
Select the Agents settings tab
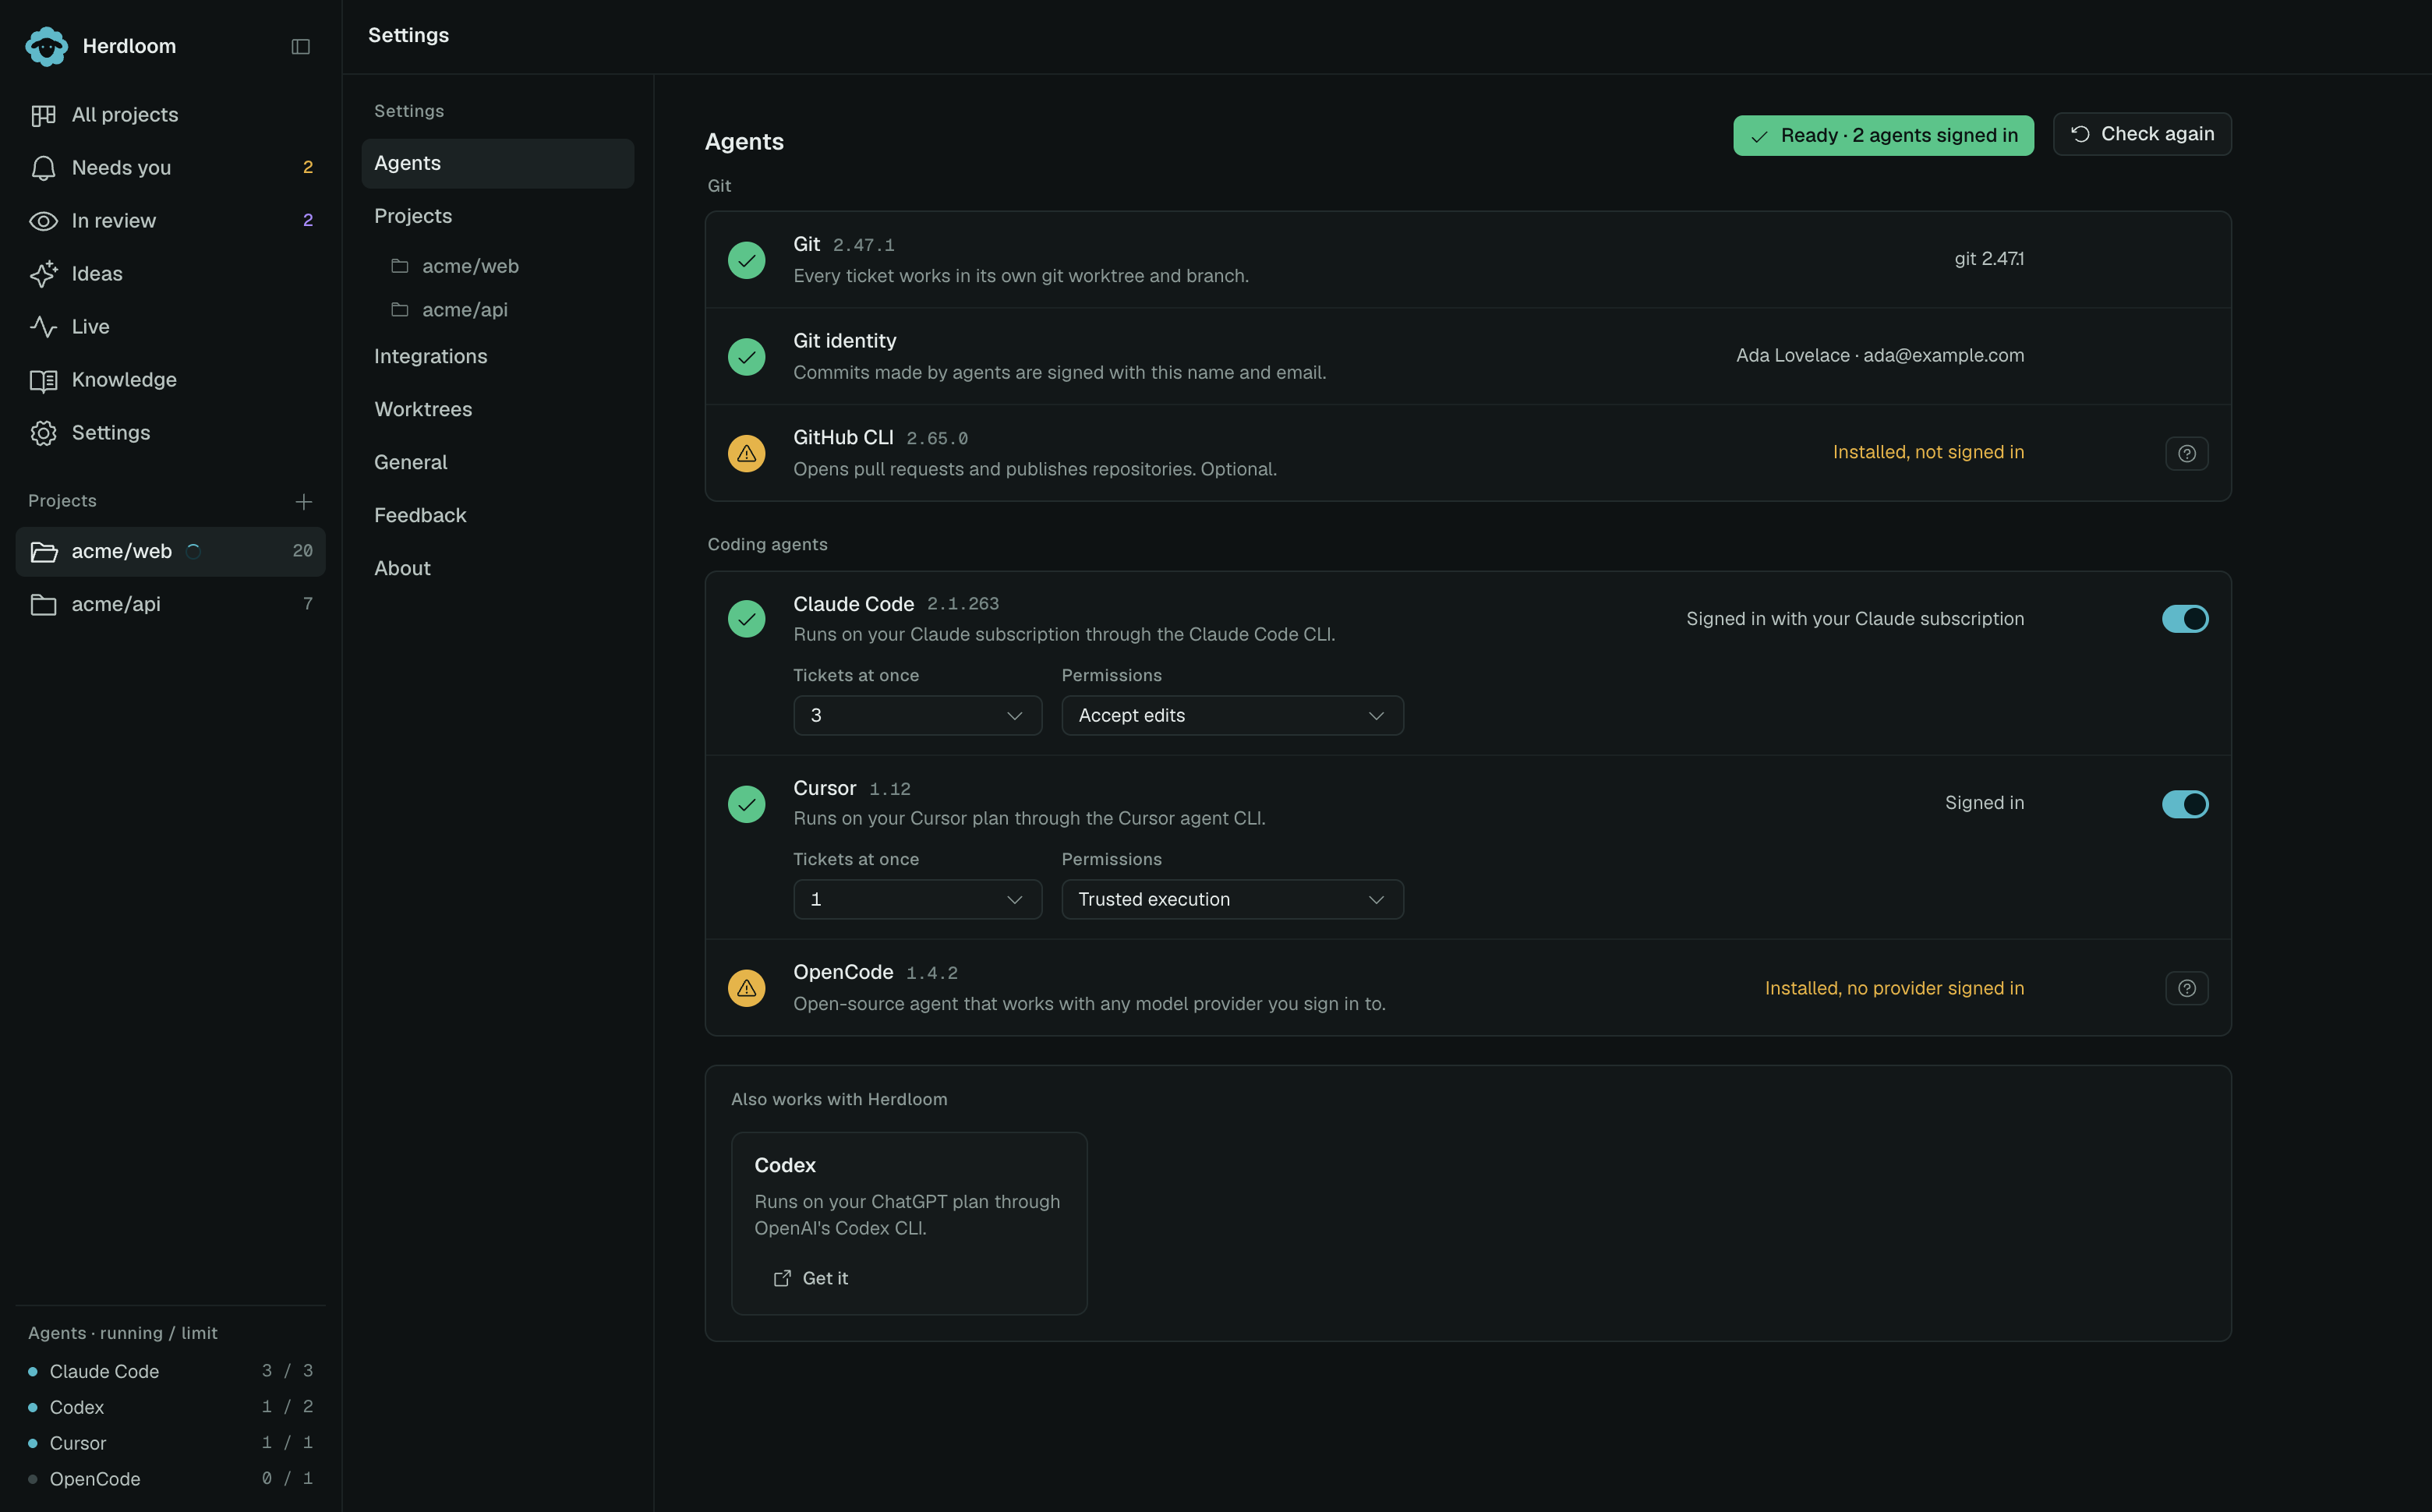497,164
